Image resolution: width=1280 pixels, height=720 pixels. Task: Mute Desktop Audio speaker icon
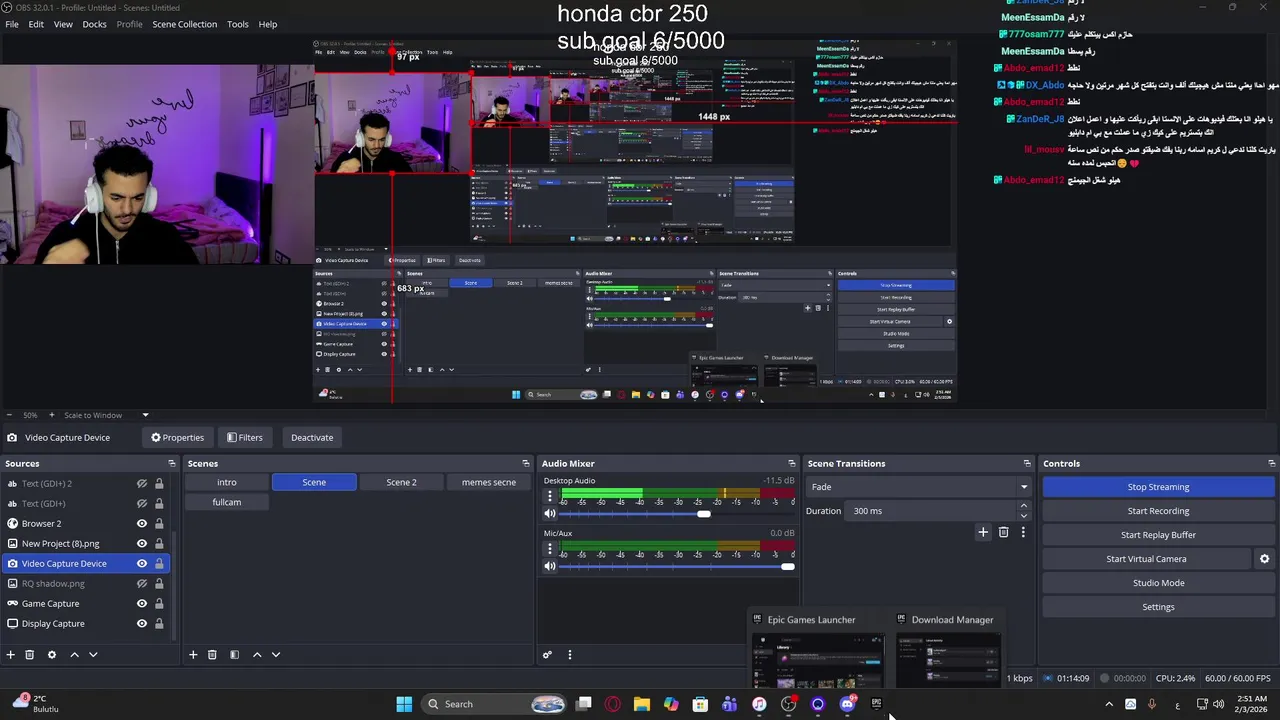point(550,513)
